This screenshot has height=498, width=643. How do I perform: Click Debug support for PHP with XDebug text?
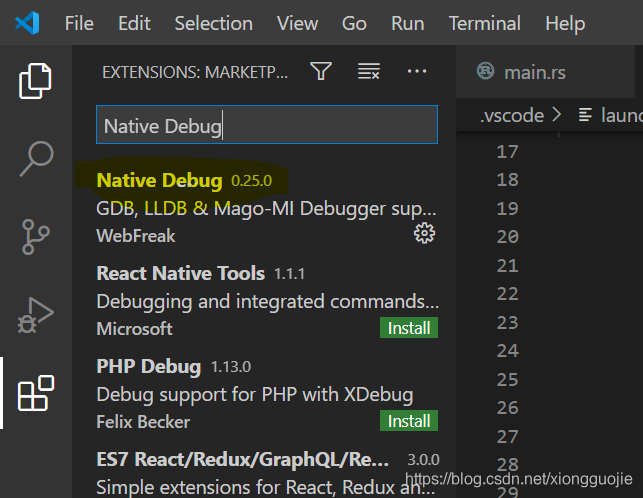[x=255, y=395]
